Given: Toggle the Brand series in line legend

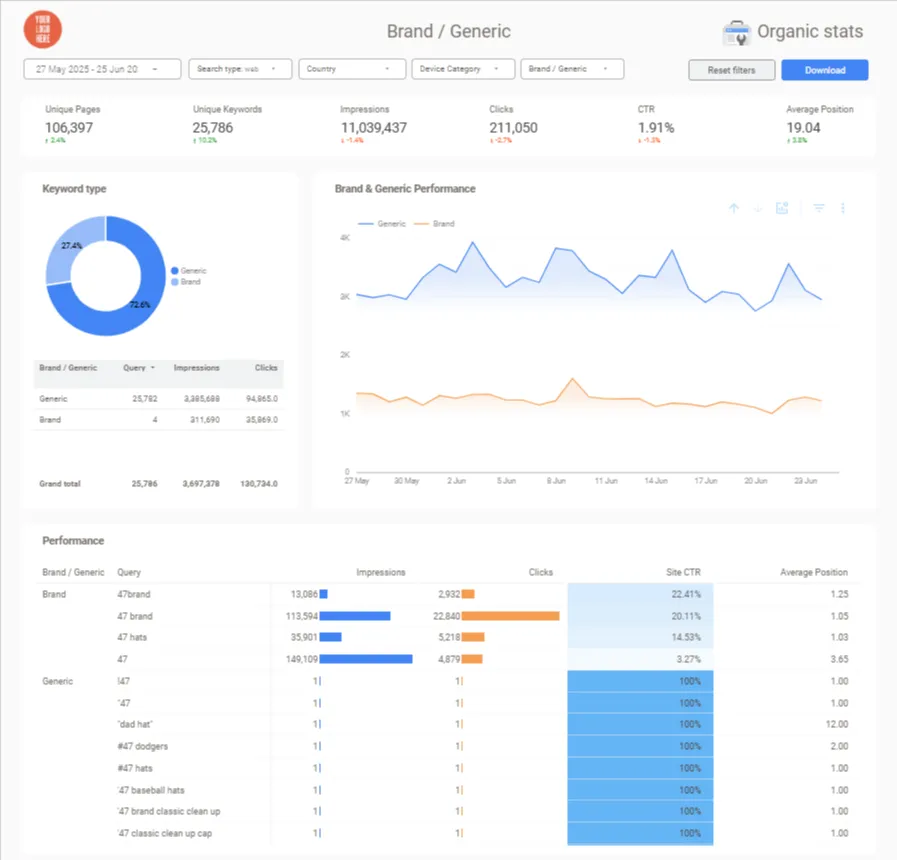Looking at the screenshot, I should click(434, 224).
